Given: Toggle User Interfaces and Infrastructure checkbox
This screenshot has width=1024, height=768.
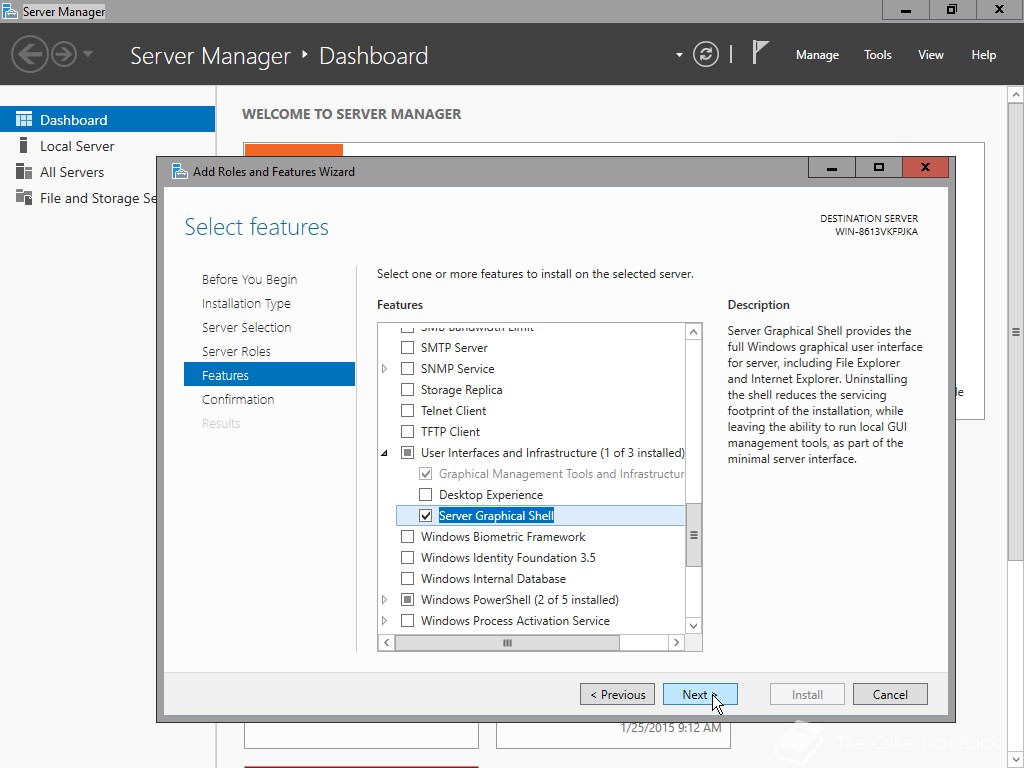Looking at the screenshot, I should coord(407,452).
